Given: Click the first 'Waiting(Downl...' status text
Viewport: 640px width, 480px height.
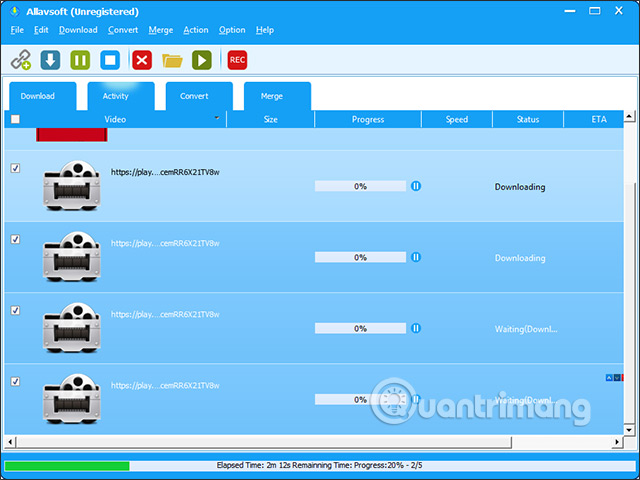Looking at the screenshot, I should click(526, 329).
